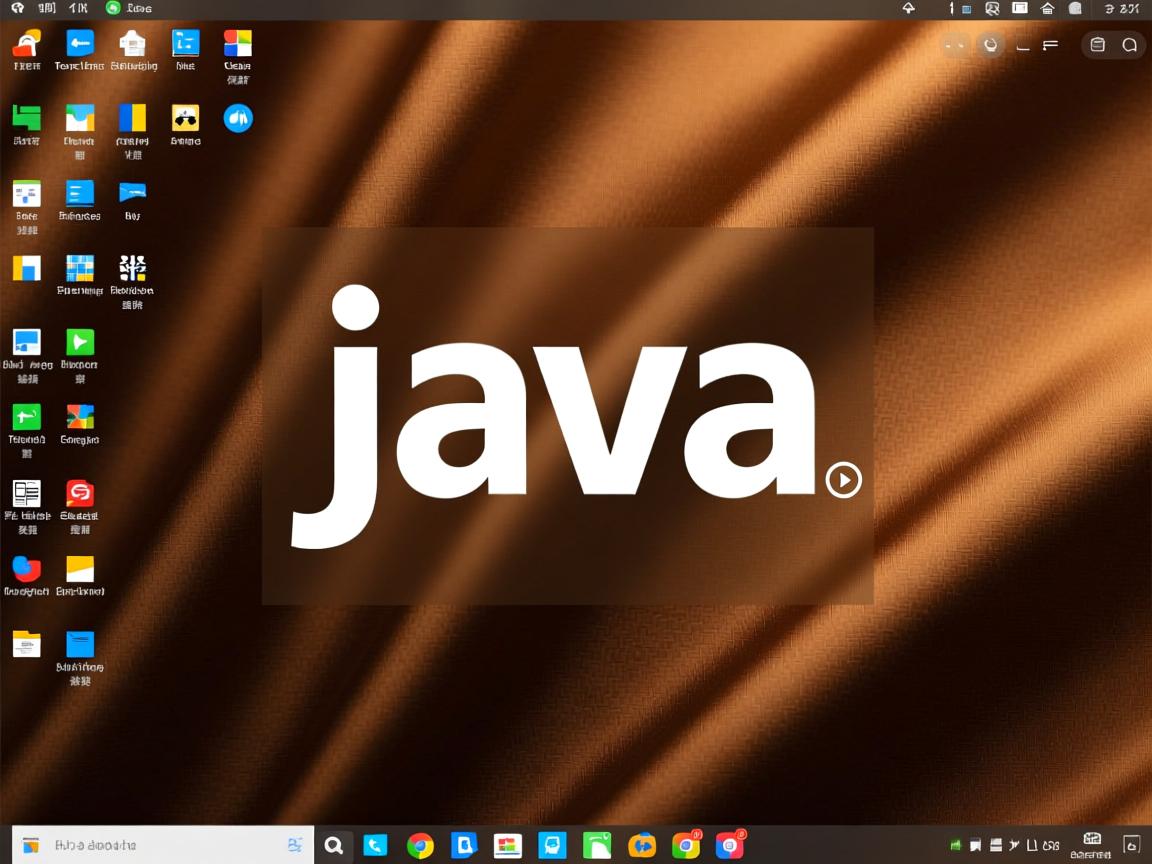The image size is (1152, 864).
Task: Open the green chat app icon in the taskbar
Action: point(595,845)
